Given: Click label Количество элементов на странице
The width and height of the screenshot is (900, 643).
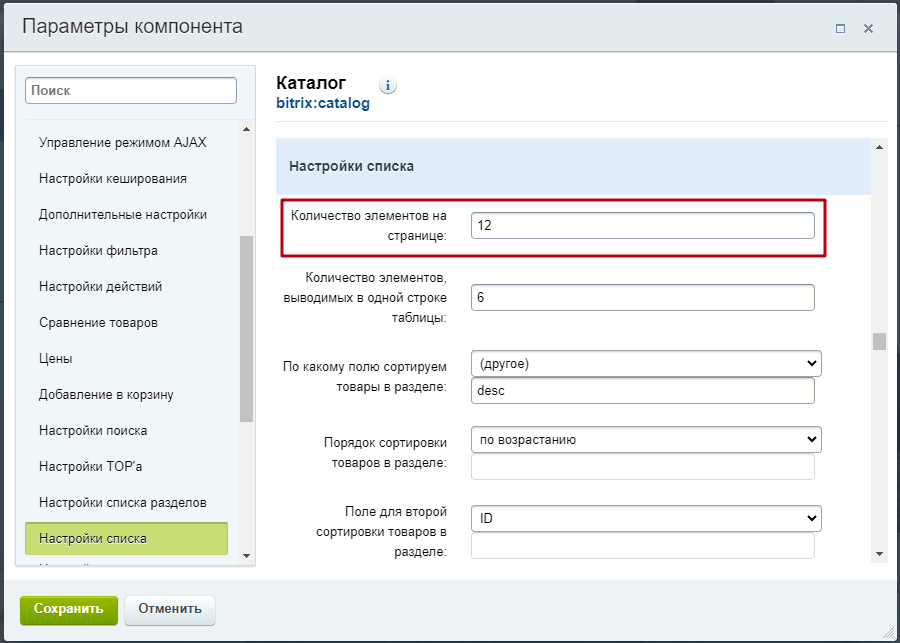Looking at the screenshot, I should point(369,226).
